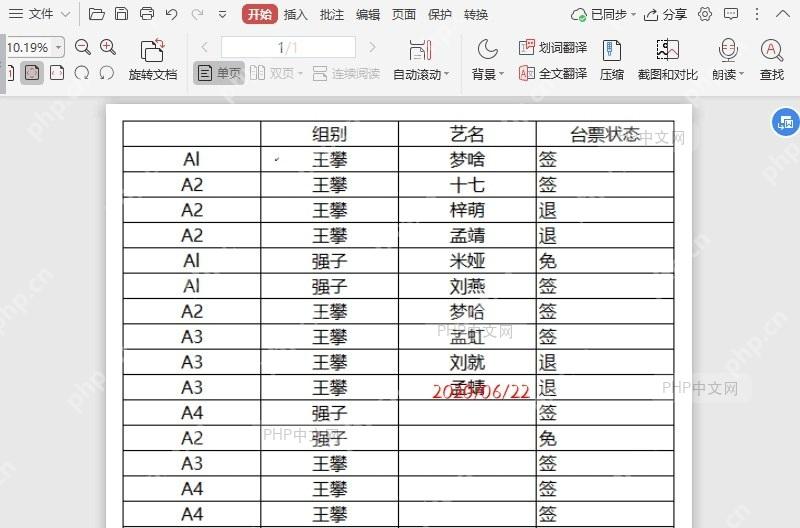Click the 孟虹 cell
This screenshot has height=528, width=800.
point(467,337)
